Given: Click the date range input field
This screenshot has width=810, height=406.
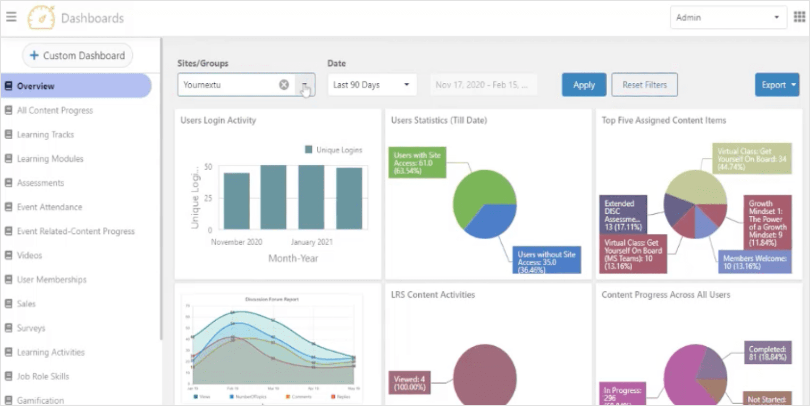Looking at the screenshot, I should [484, 85].
